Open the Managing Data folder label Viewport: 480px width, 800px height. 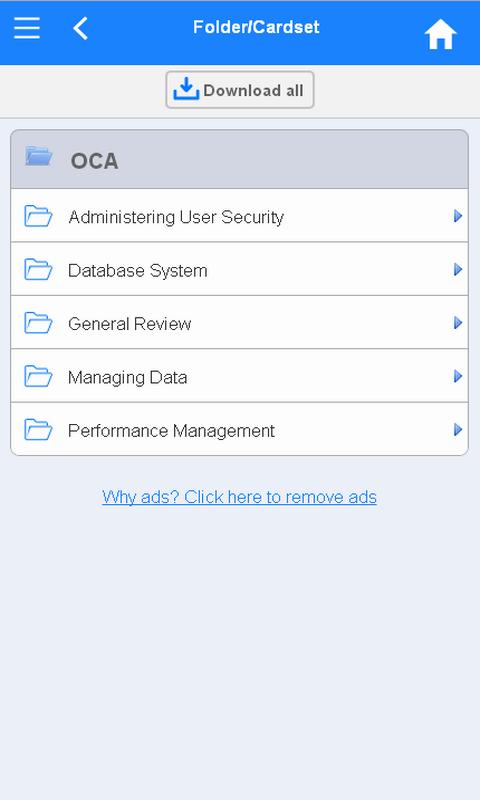pyautogui.click(x=128, y=378)
